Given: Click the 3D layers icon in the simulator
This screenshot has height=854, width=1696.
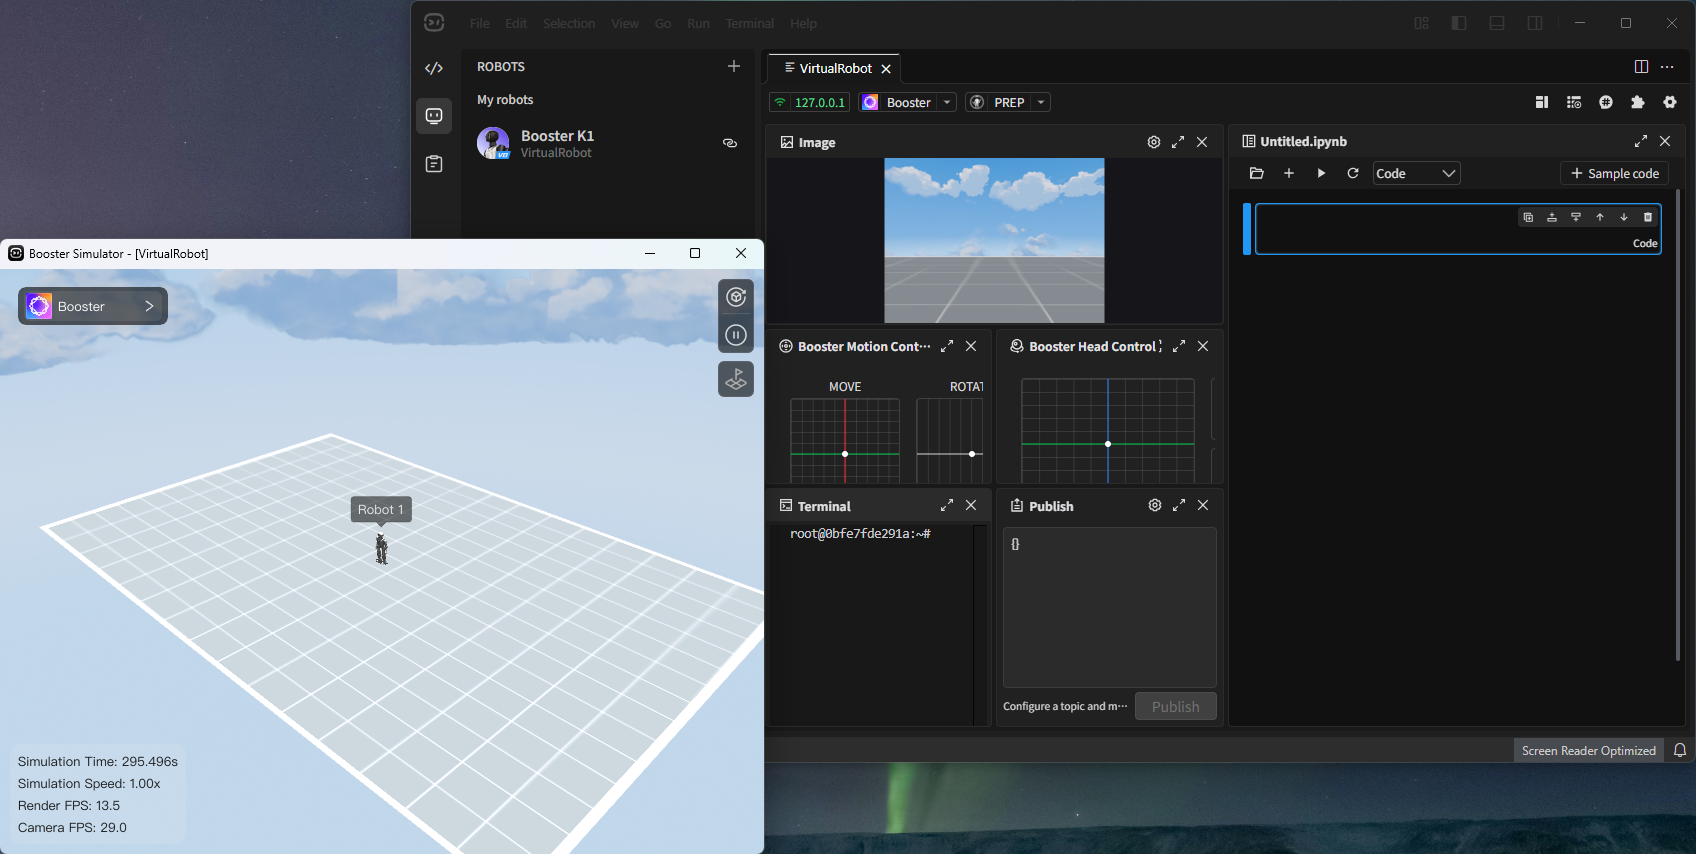Looking at the screenshot, I should click(736, 379).
